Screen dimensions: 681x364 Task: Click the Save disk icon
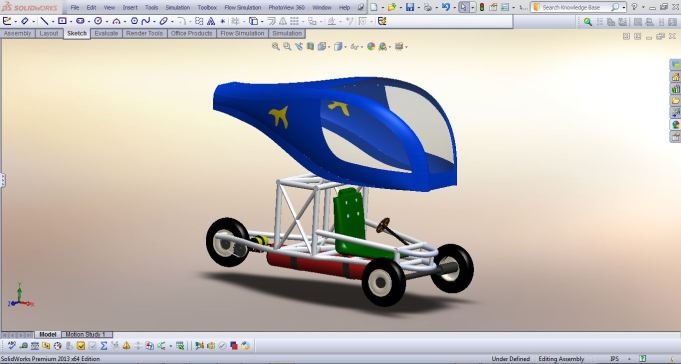point(410,7)
